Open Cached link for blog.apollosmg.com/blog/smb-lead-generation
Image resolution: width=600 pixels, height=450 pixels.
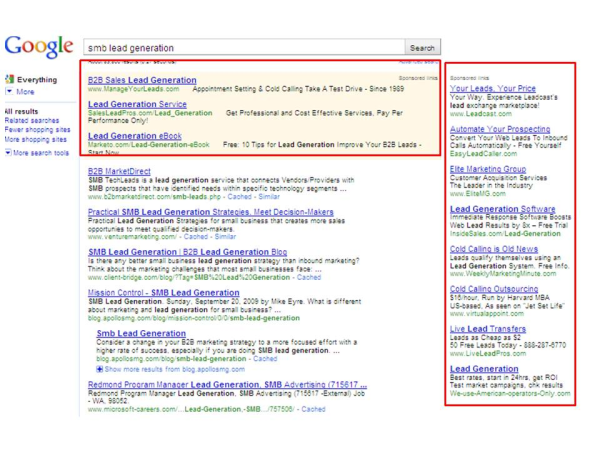coord(265,359)
